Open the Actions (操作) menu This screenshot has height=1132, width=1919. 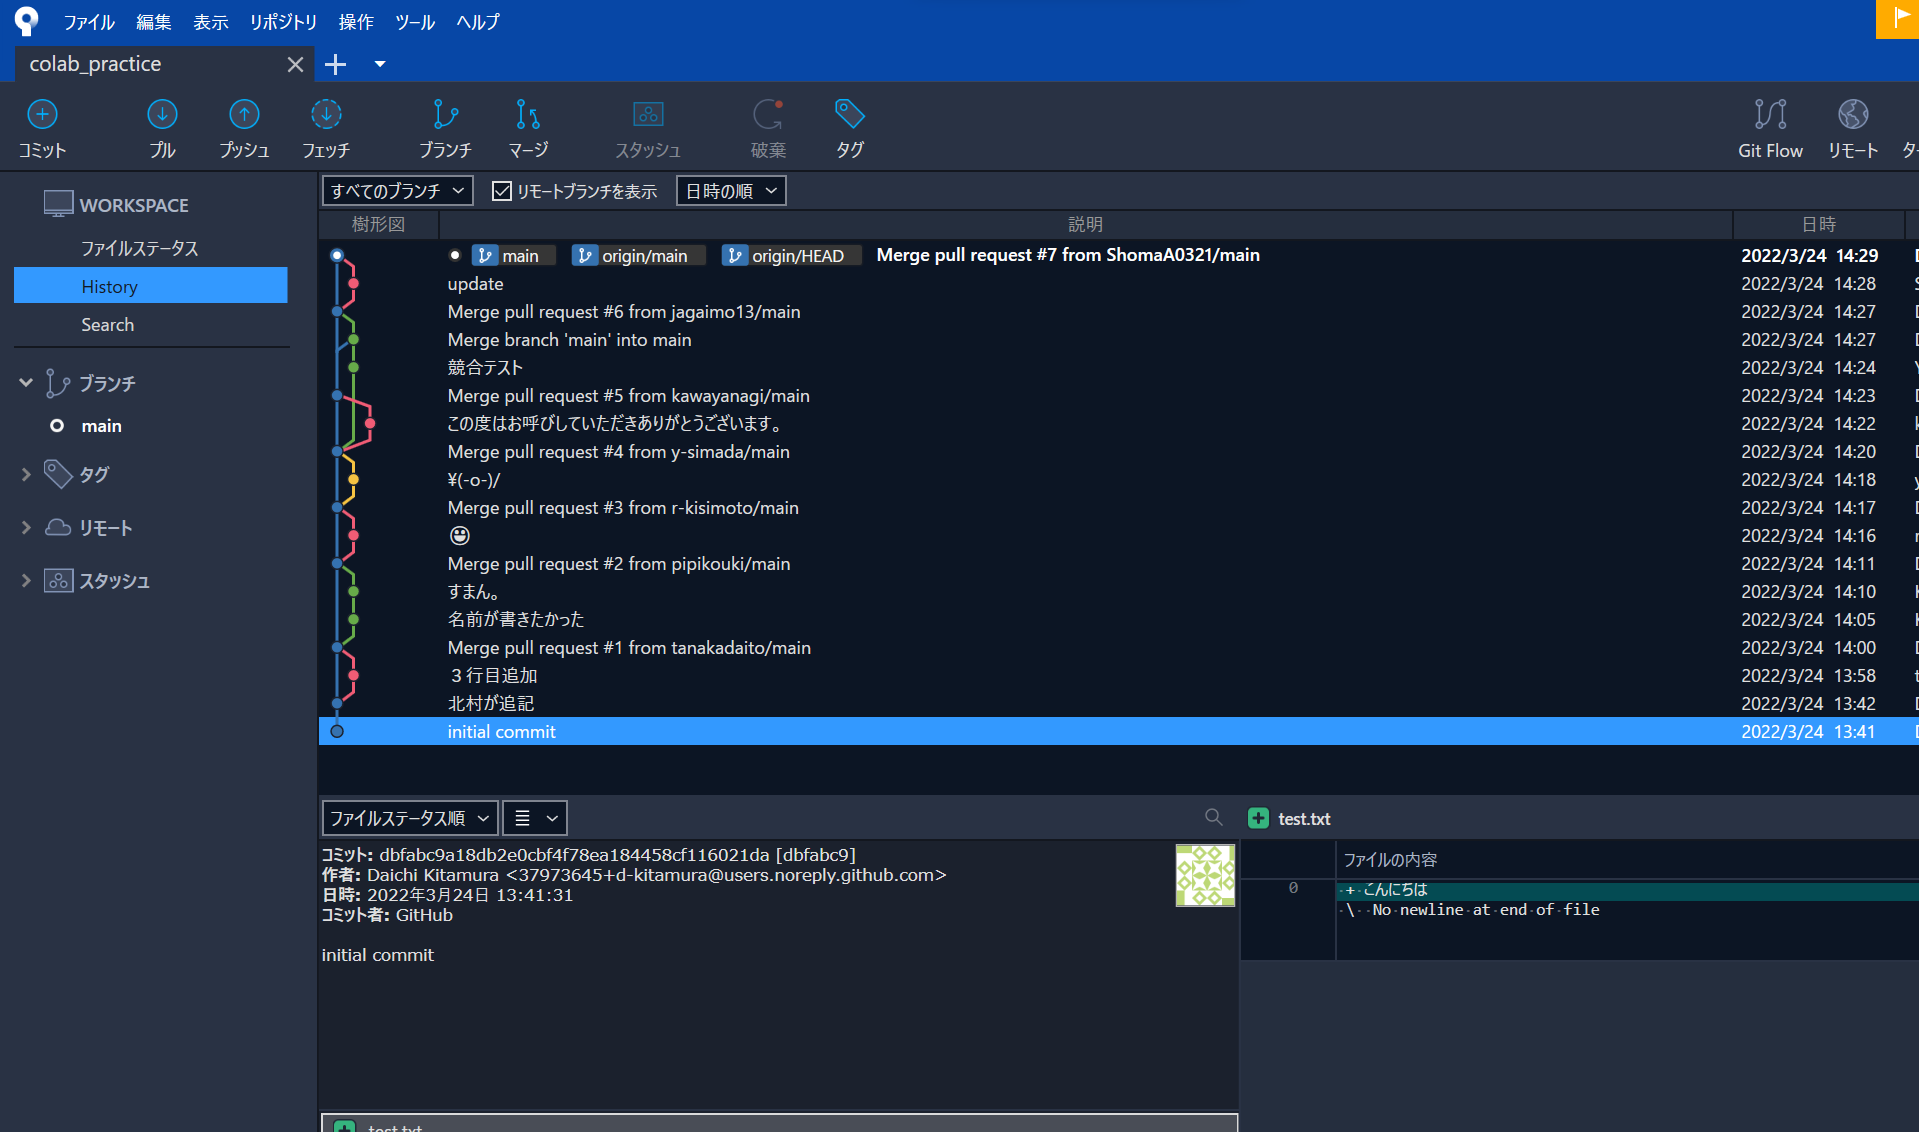356,21
